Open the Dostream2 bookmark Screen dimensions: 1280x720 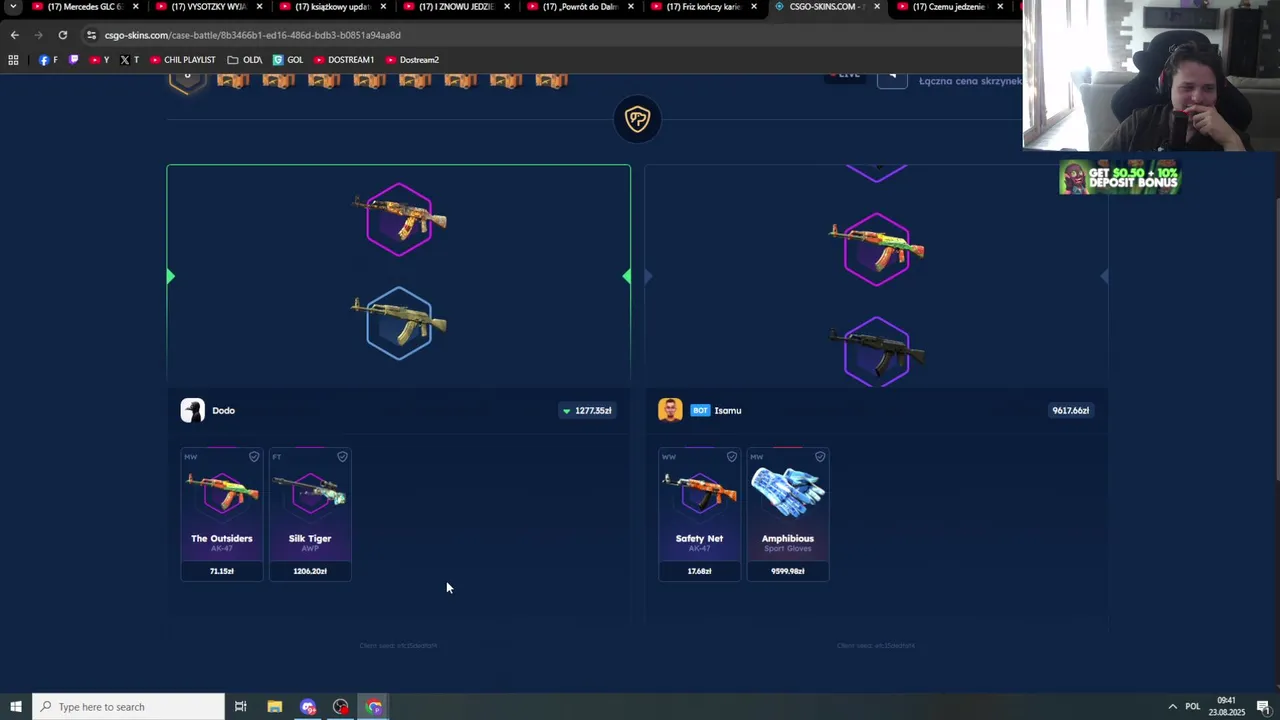(x=411, y=60)
